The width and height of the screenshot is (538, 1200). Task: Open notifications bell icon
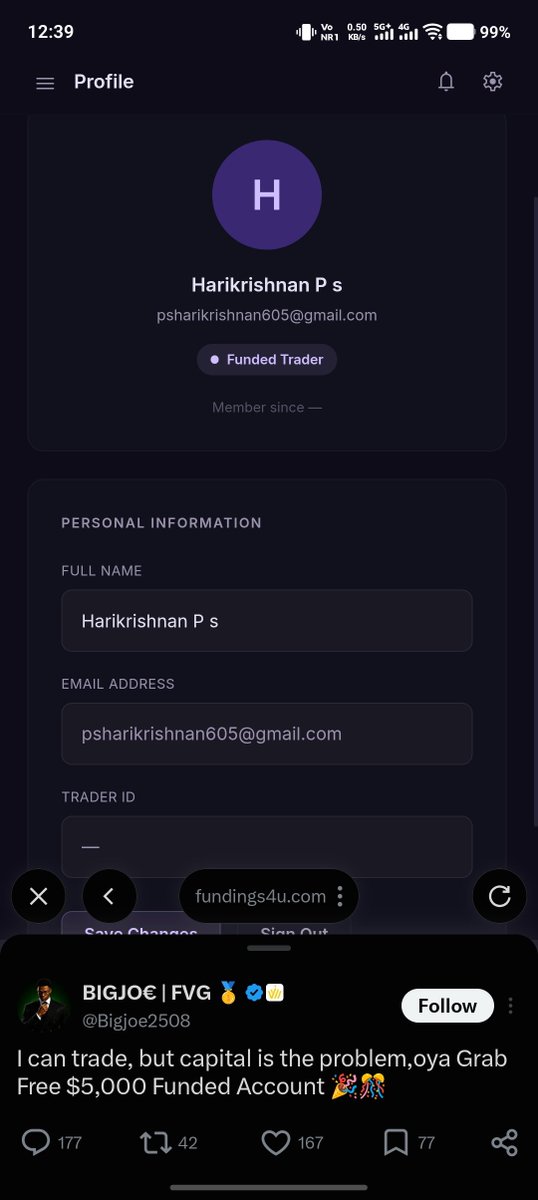447,82
